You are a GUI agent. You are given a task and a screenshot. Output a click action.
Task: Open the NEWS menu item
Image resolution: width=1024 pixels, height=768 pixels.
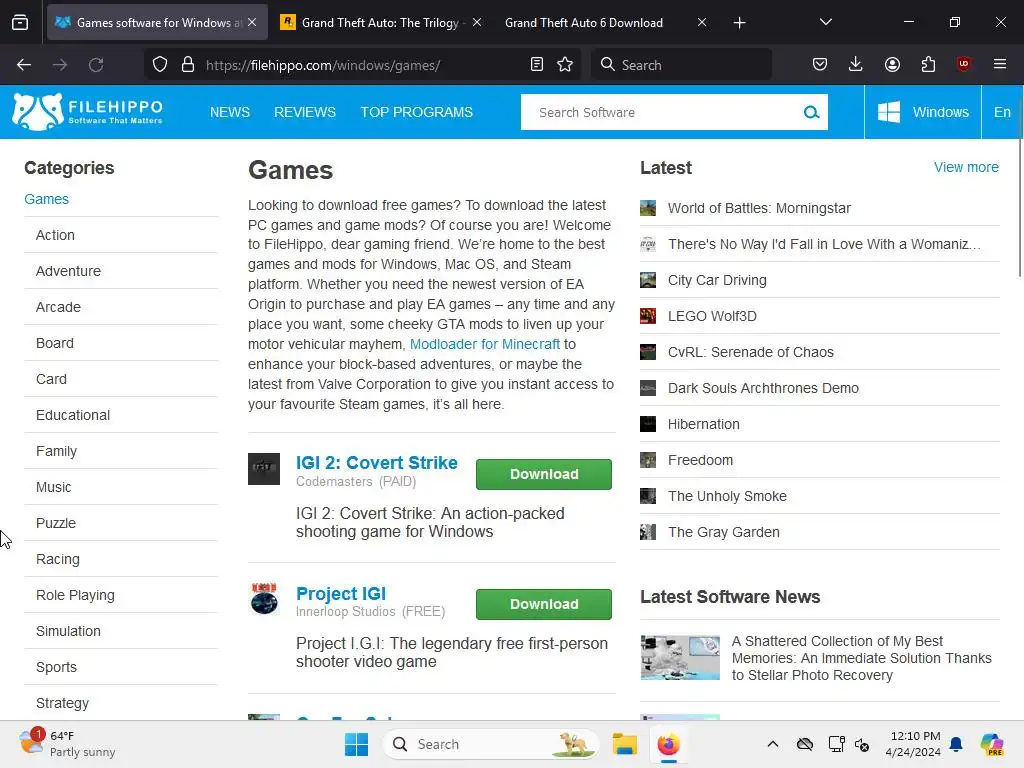point(230,112)
